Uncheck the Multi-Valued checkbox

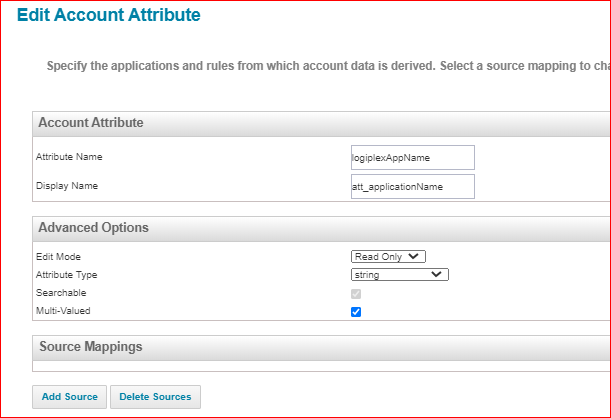pyautogui.click(x=356, y=311)
